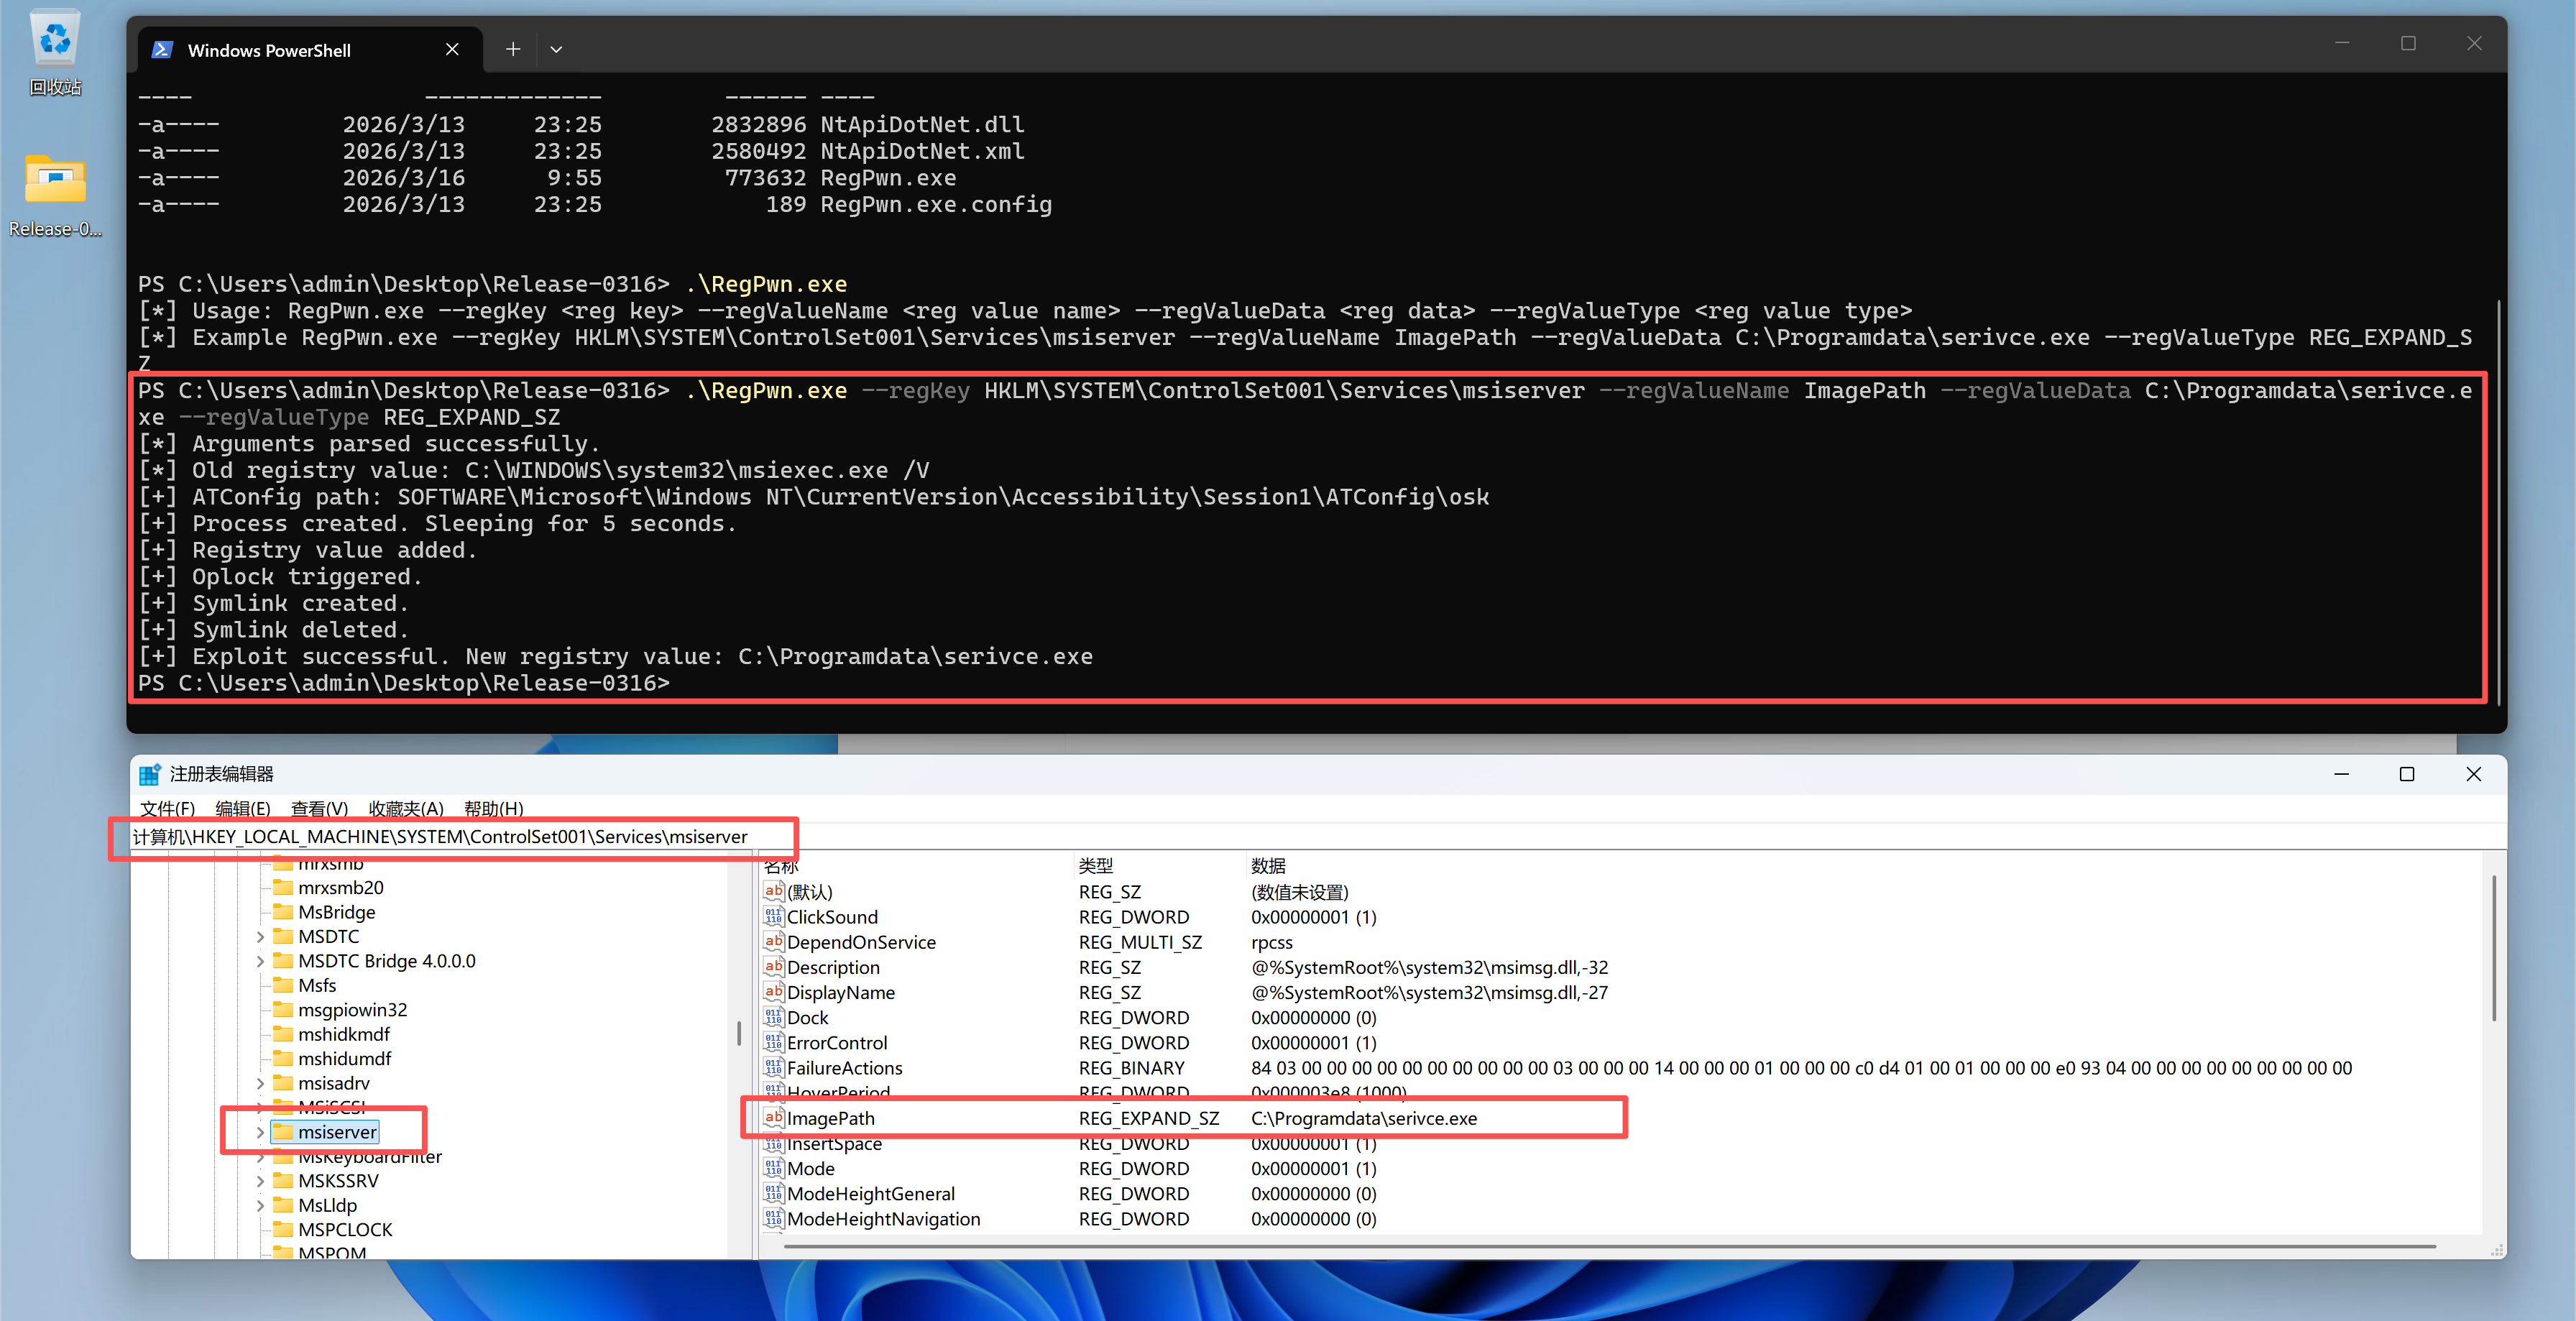Expand the msiserver tree node

tap(260, 1132)
